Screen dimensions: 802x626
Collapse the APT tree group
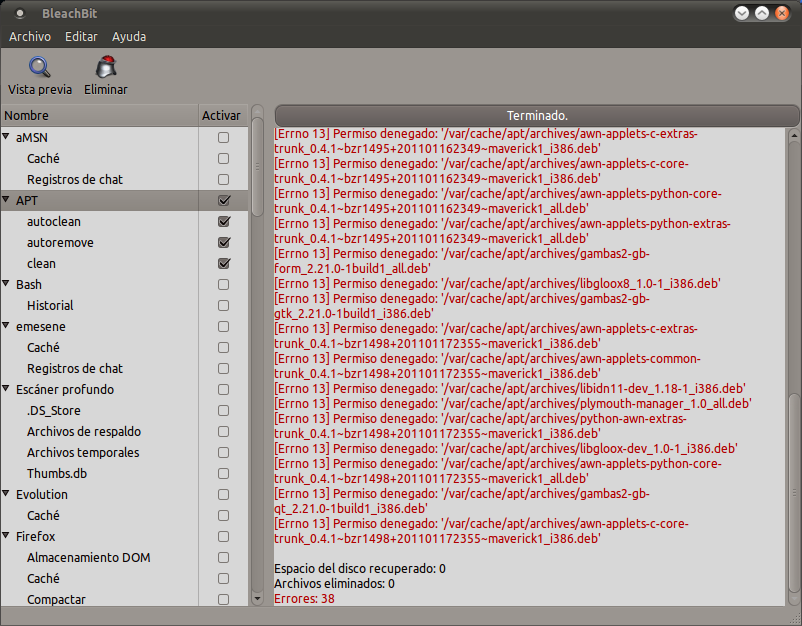pyautogui.click(x=6, y=199)
